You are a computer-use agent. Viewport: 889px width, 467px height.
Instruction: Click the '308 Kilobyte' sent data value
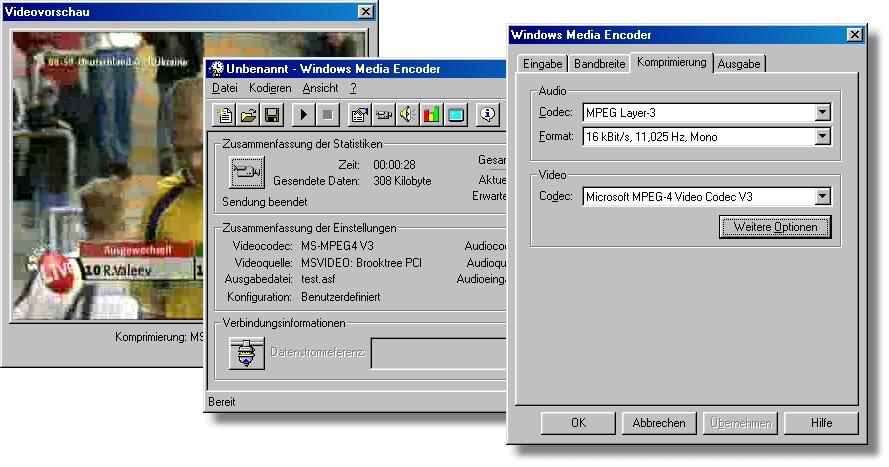(402, 181)
